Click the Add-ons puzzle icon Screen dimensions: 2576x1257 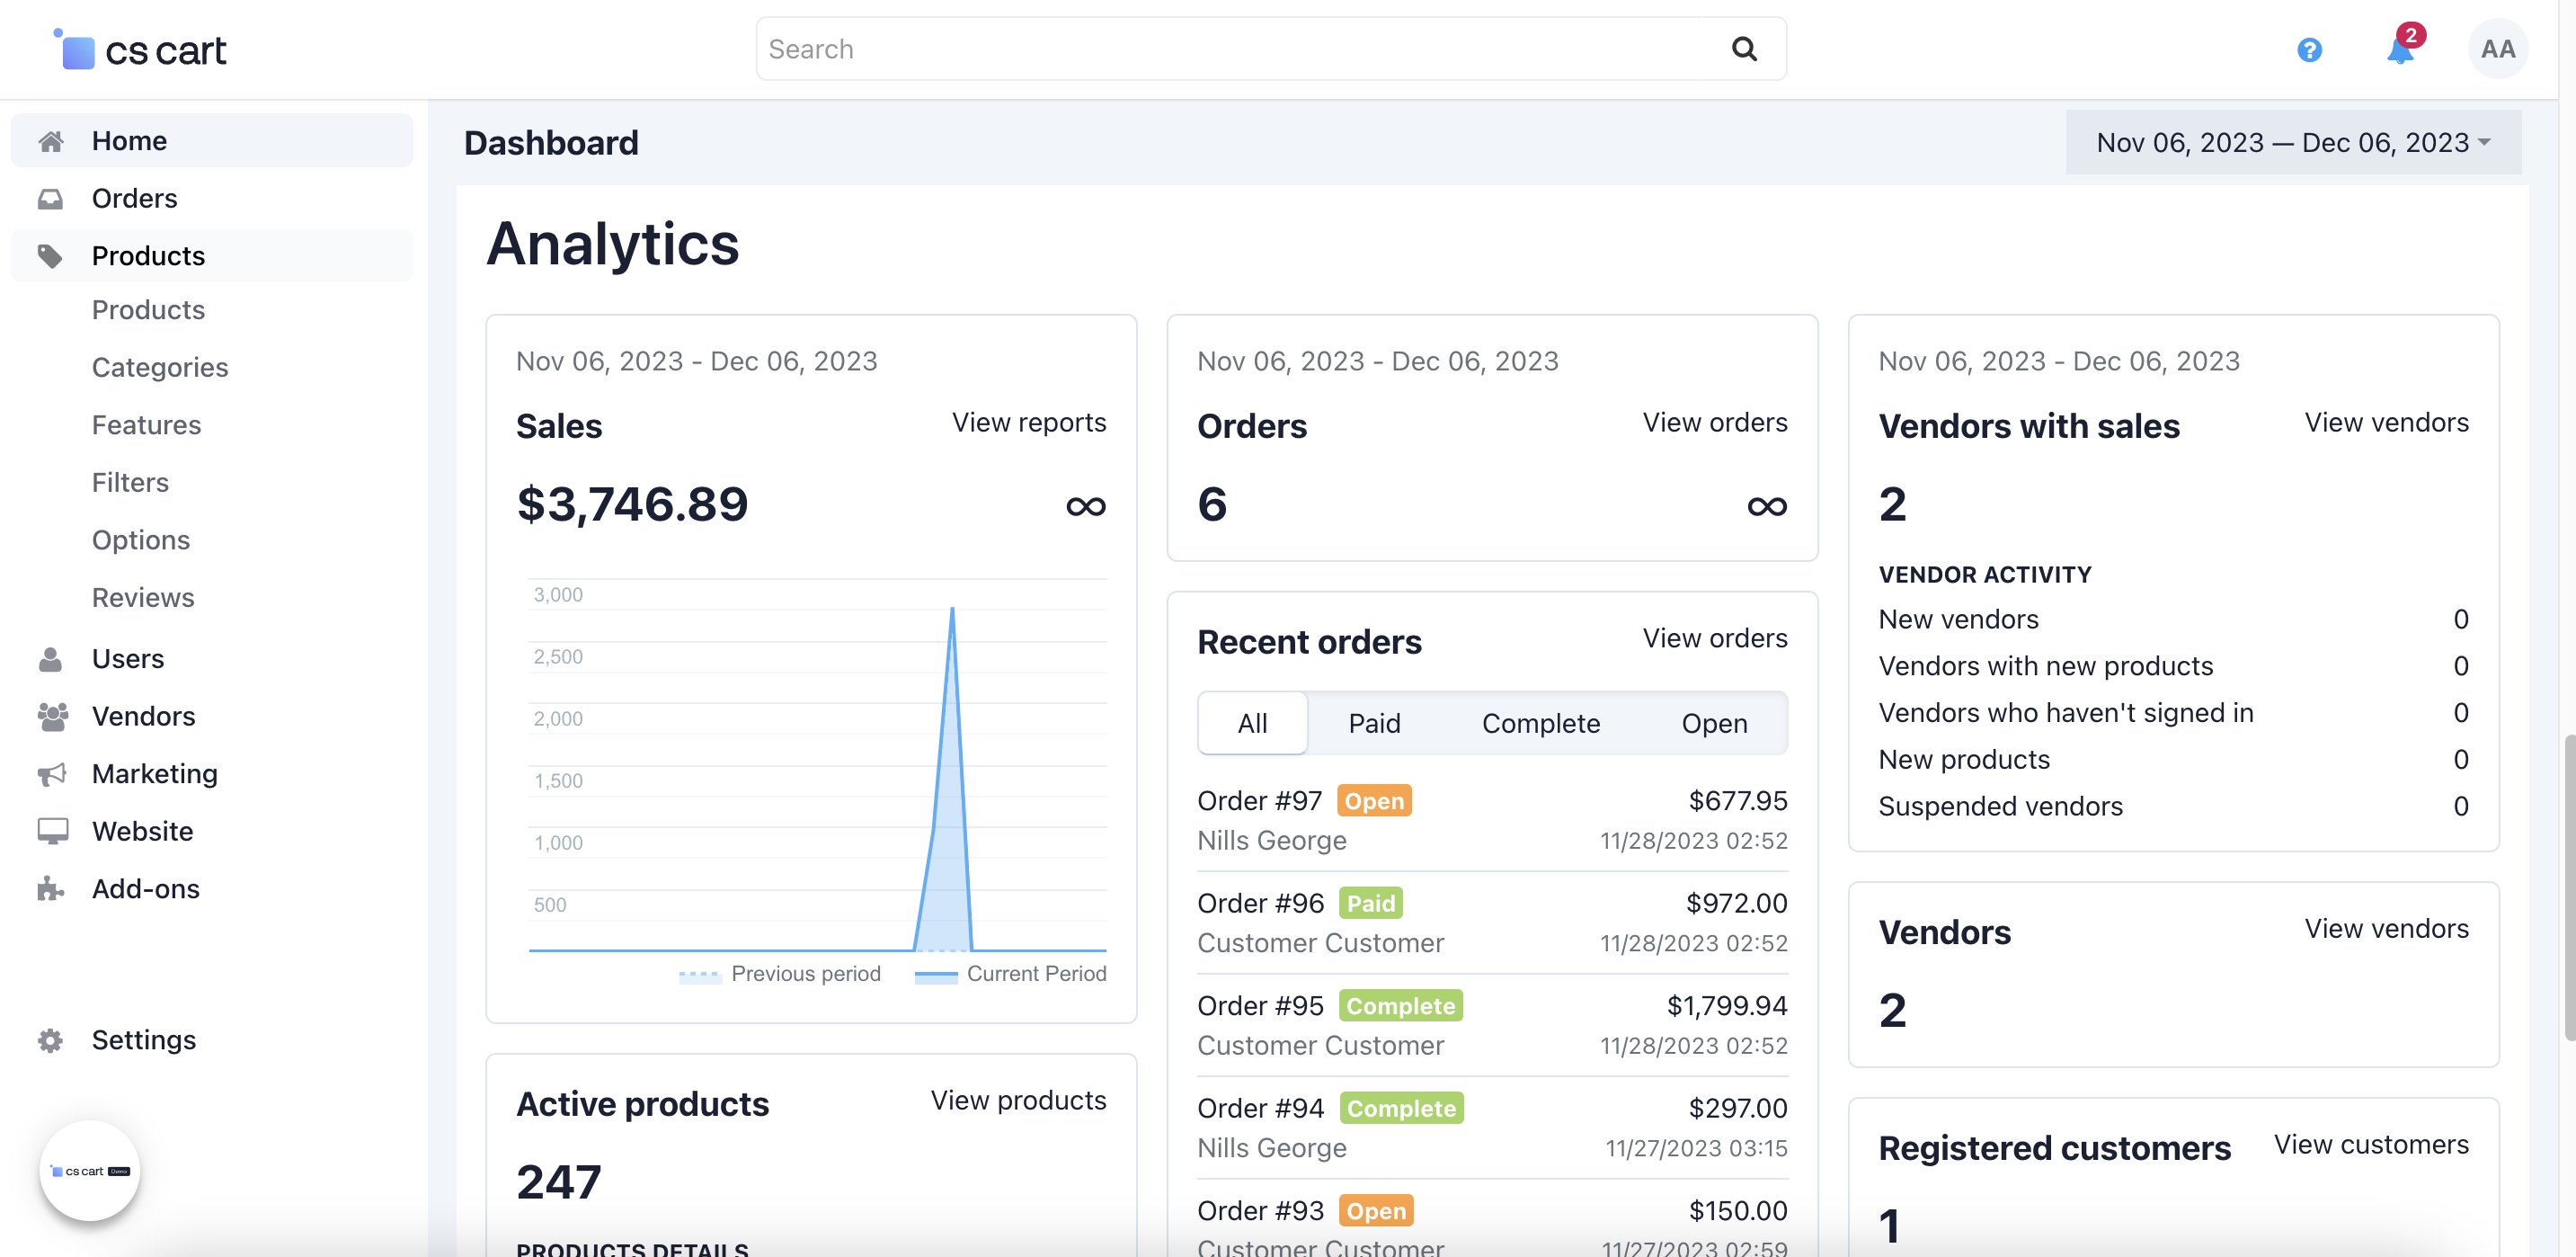point(51,889)
